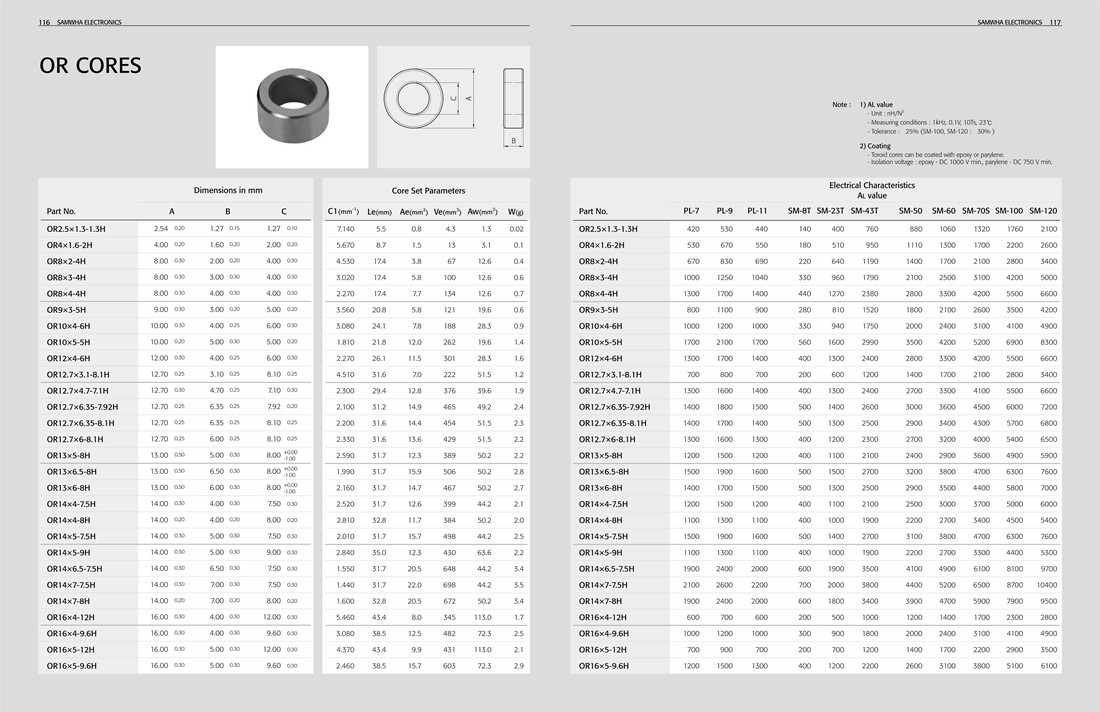Image resolution: width=1100 pixels, height=712 pixels.
Task: Click the toroid dimension diagram
Action: 453,106
